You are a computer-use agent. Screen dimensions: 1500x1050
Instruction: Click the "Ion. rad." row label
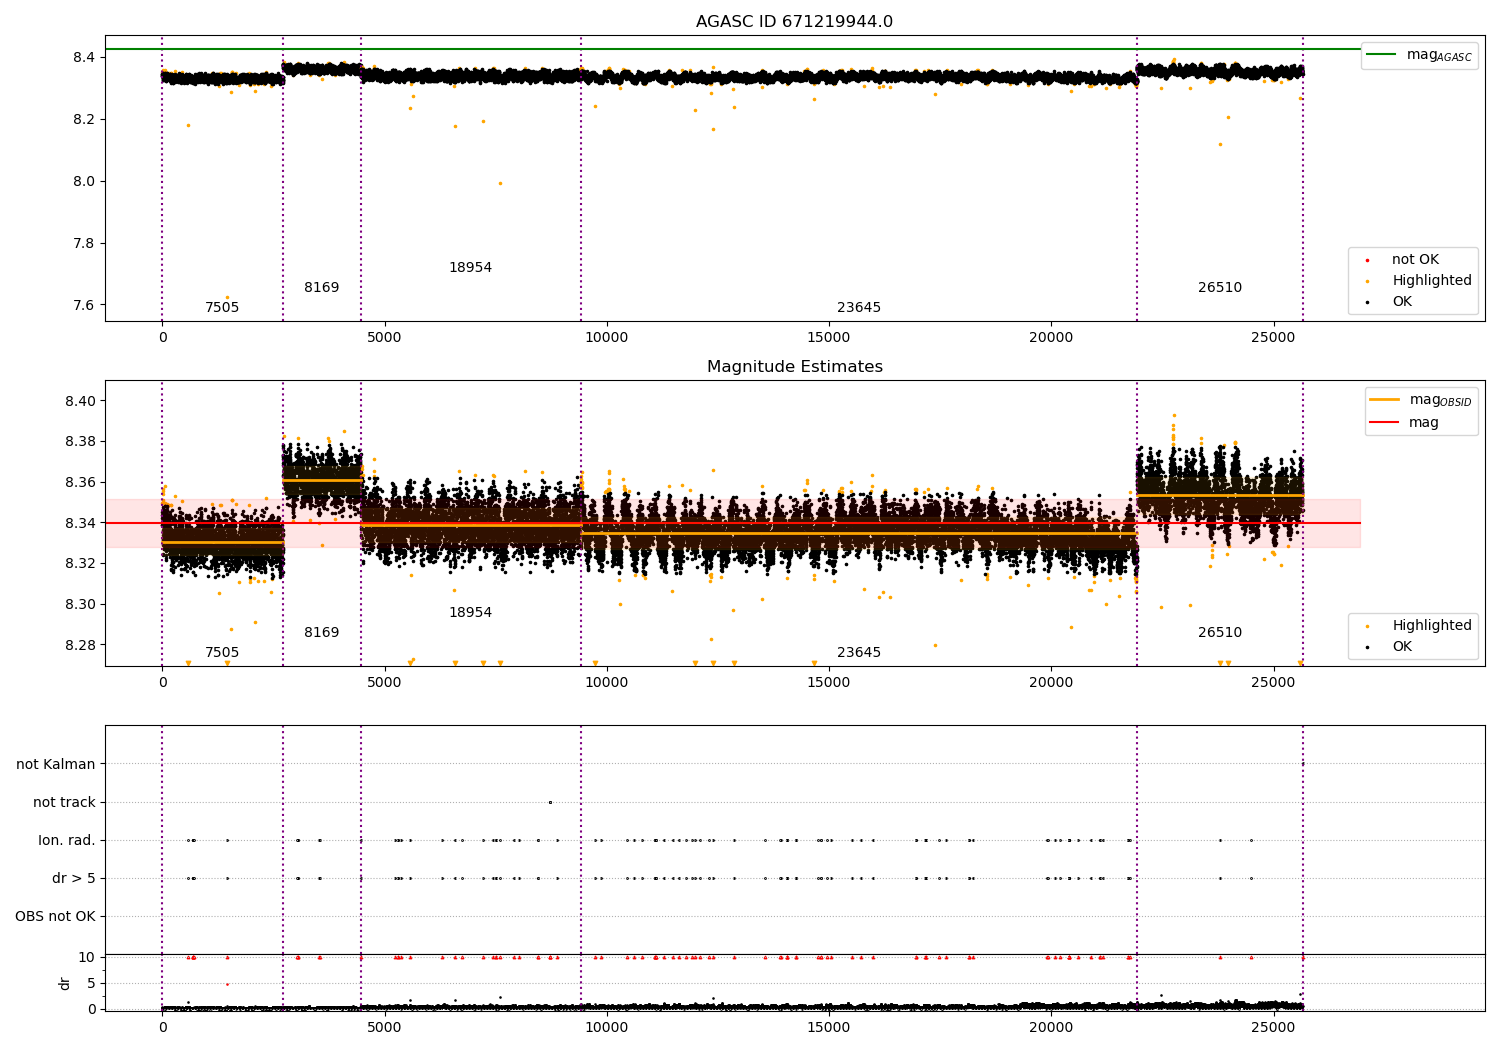coord(67,841)
